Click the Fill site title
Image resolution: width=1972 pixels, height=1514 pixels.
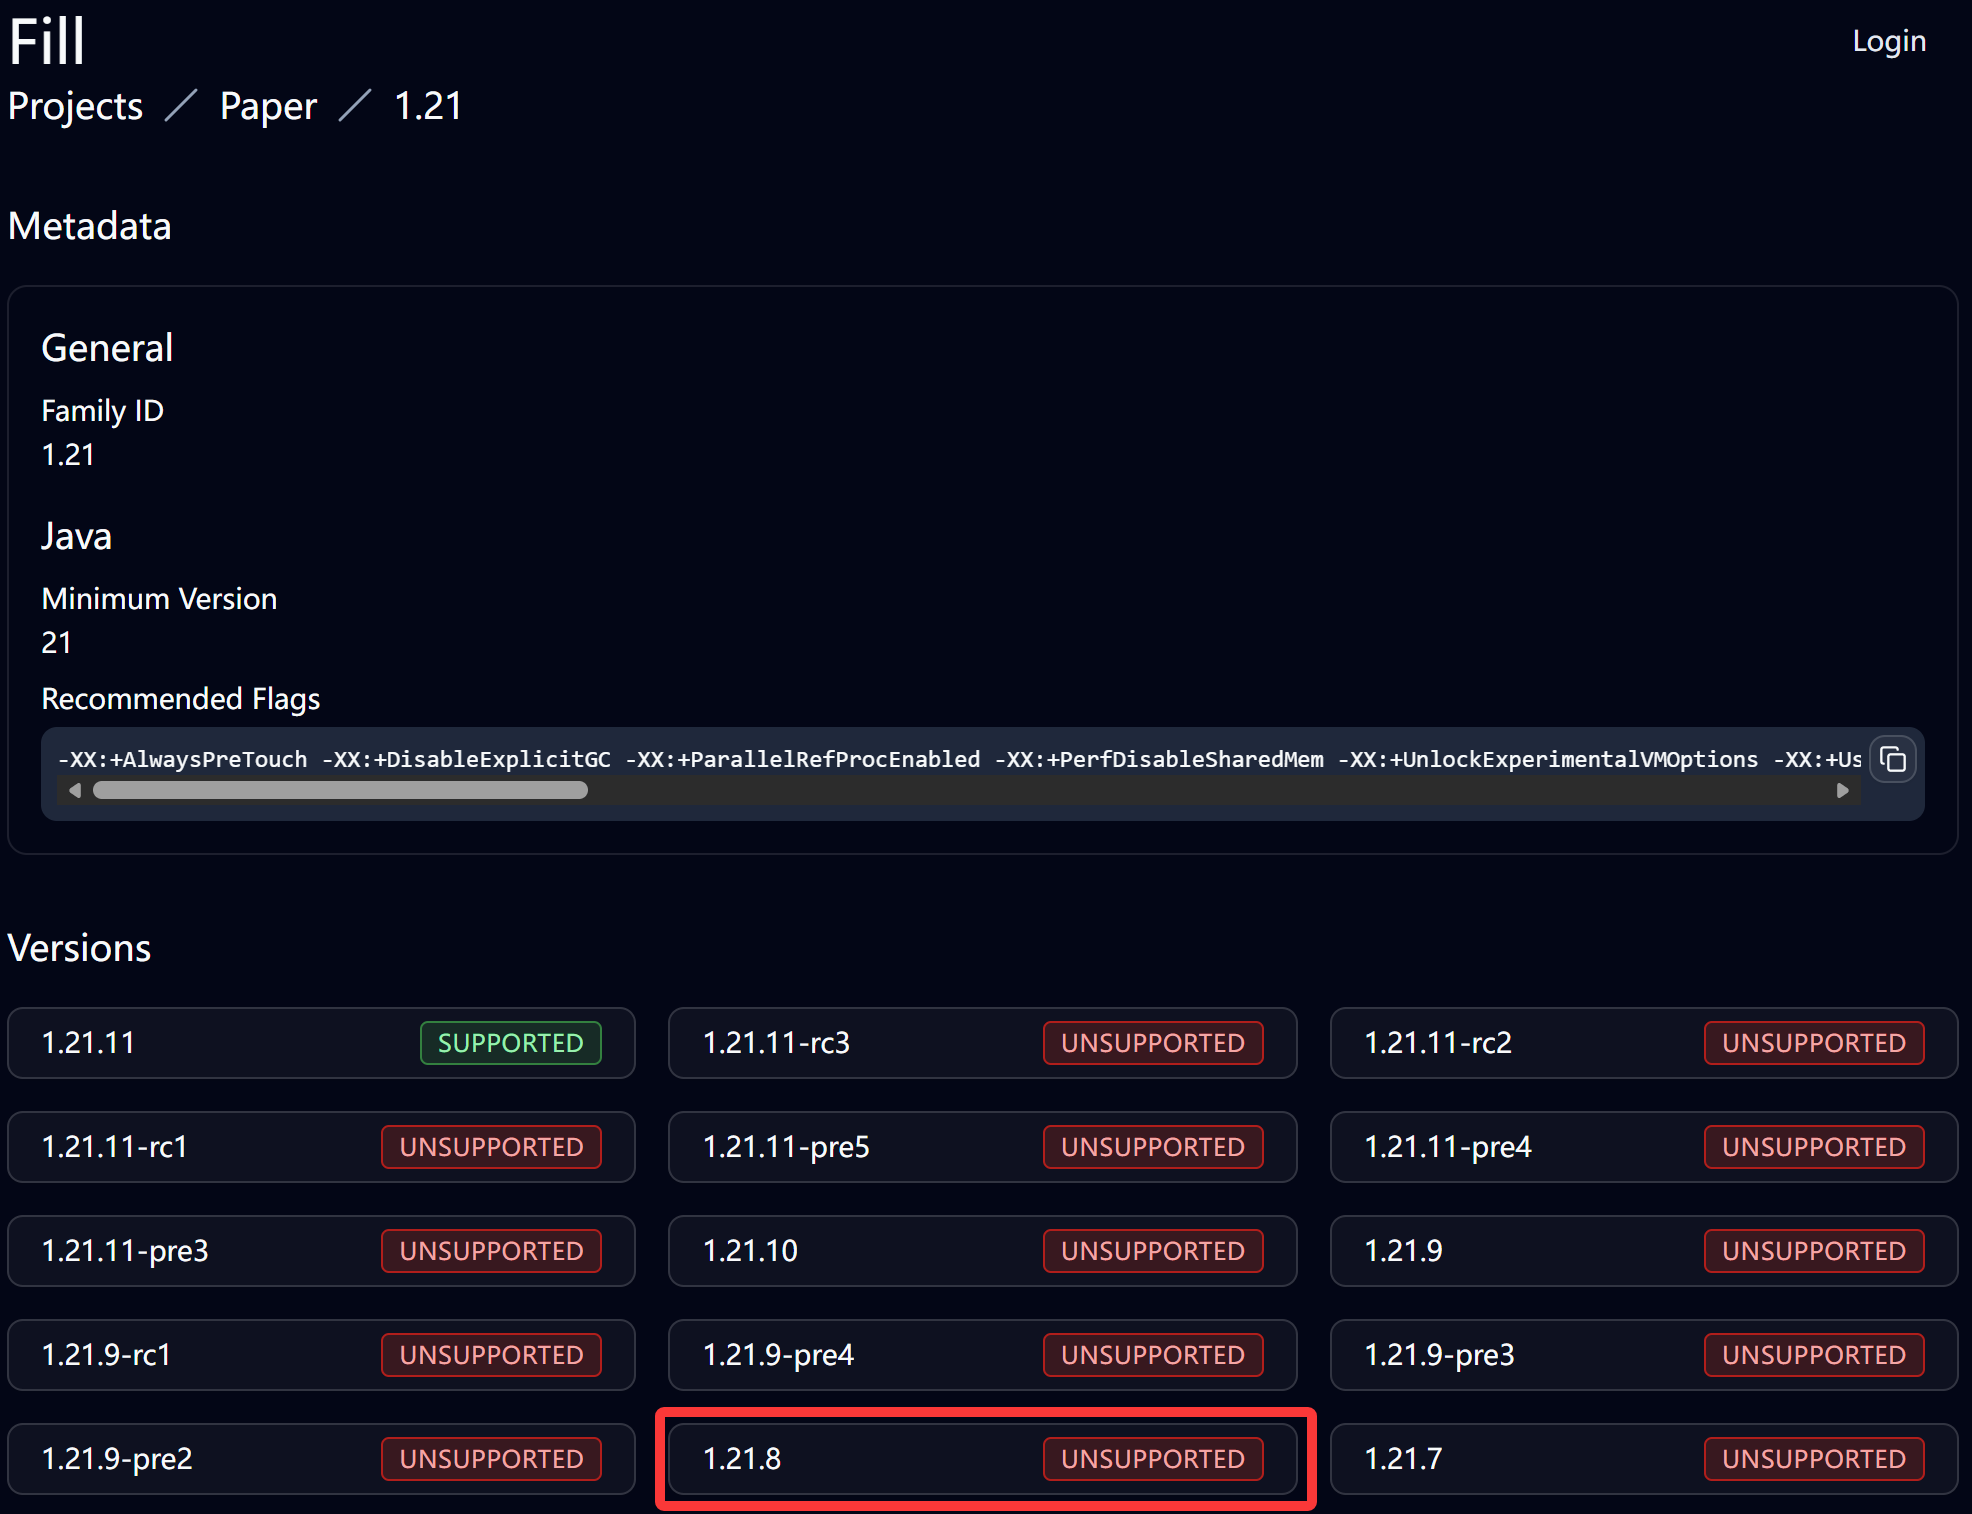[46, 42]
